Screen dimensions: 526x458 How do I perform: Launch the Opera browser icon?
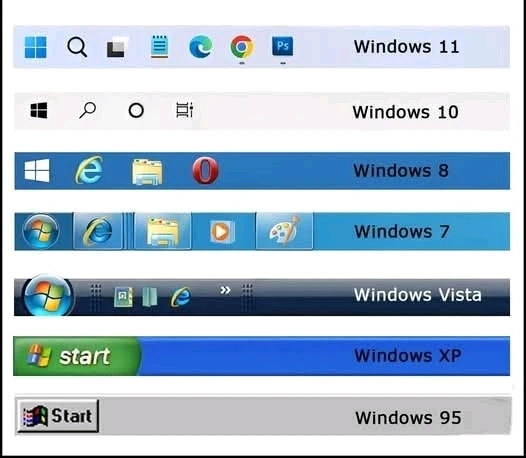(205, 170)
